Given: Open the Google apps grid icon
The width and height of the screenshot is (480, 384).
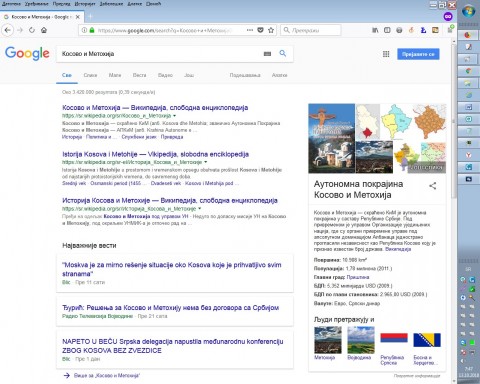Looking at the screenshot, I should pyautogui.click(x=386, y=54).
